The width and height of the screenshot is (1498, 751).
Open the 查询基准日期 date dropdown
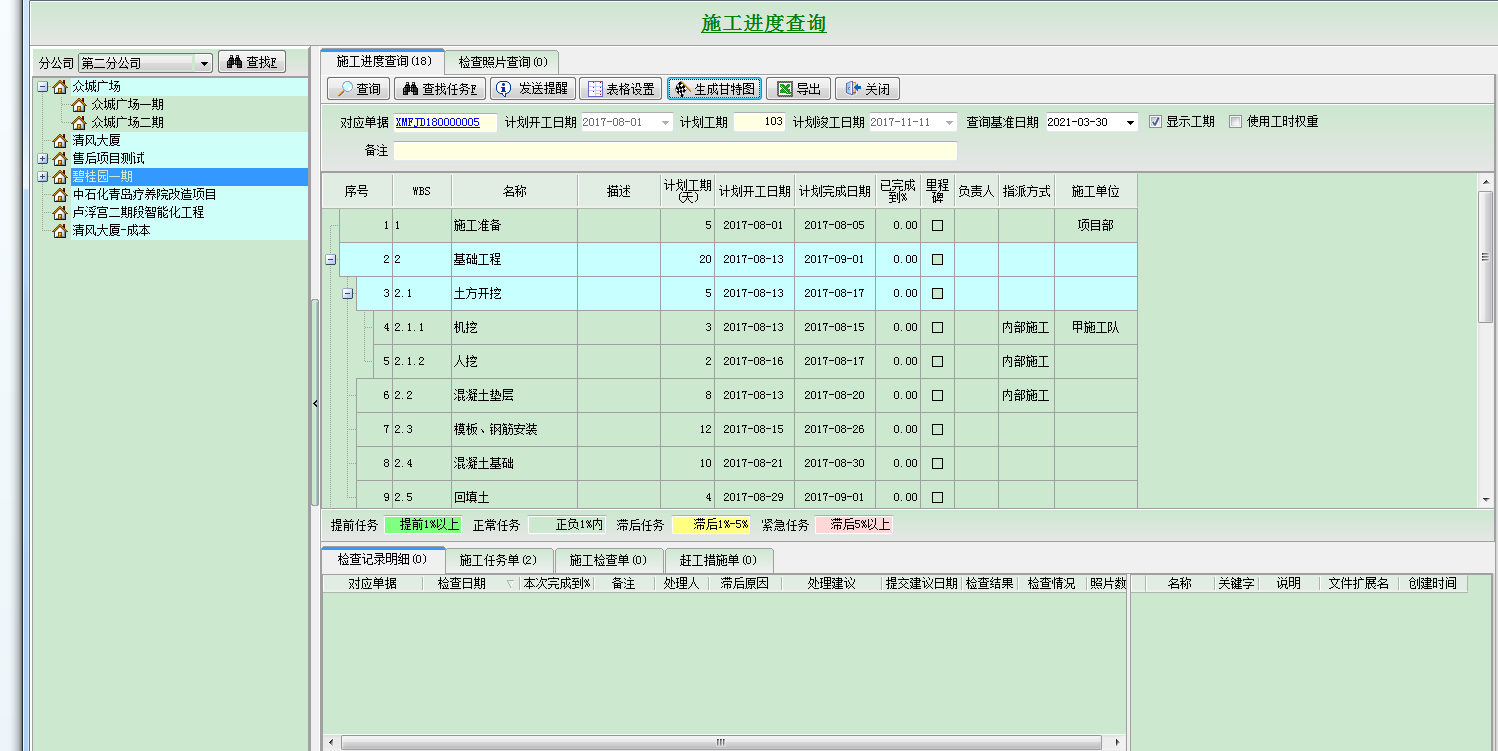[1130, 122]
